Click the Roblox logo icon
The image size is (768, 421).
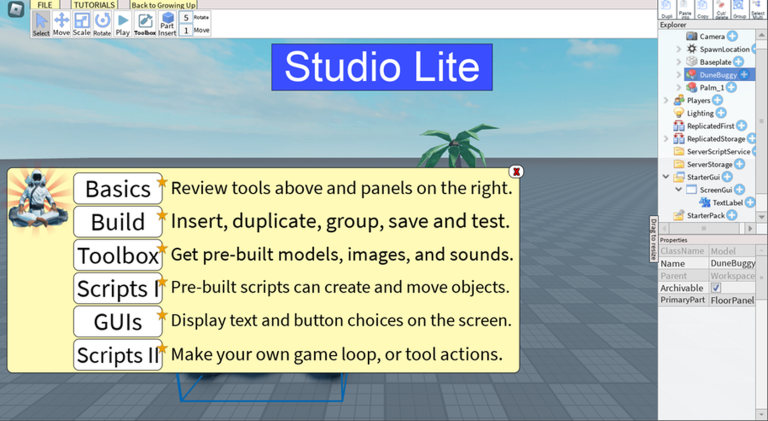(x=16, y=9)
